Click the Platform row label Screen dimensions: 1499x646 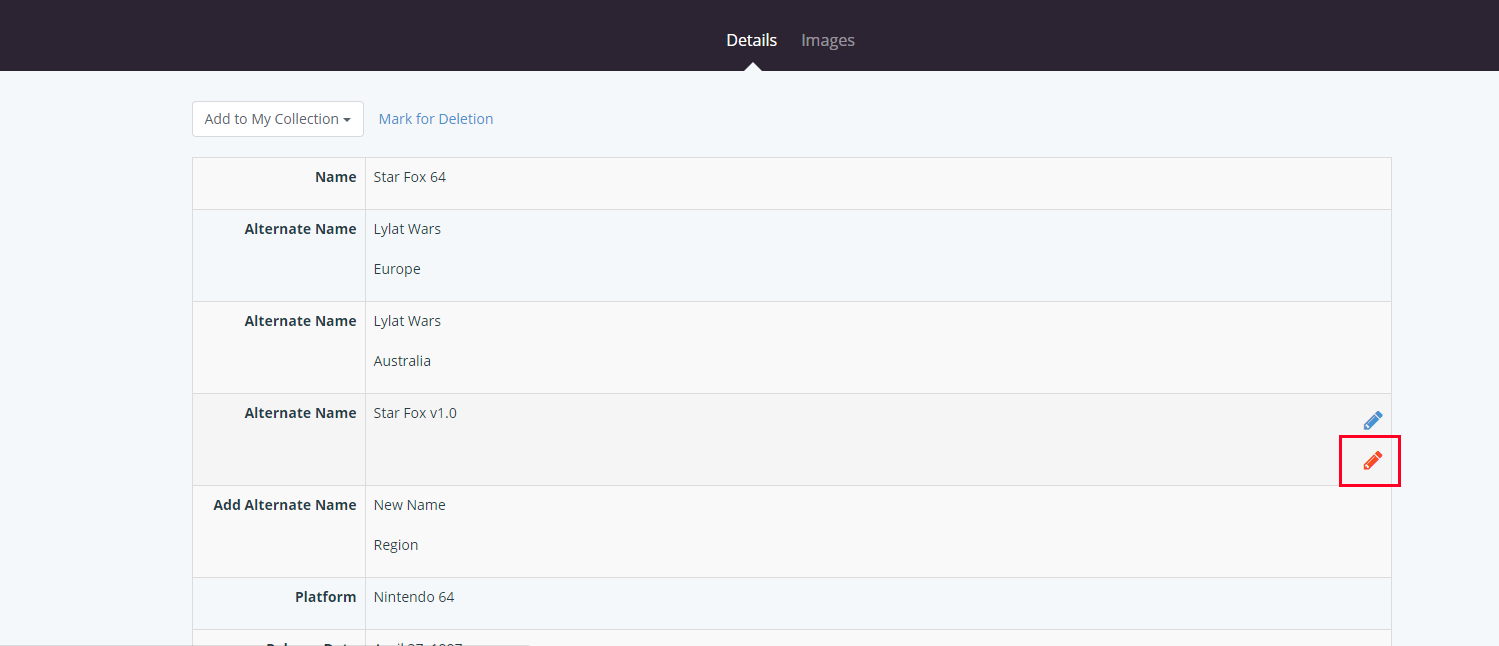coord(326,597)
